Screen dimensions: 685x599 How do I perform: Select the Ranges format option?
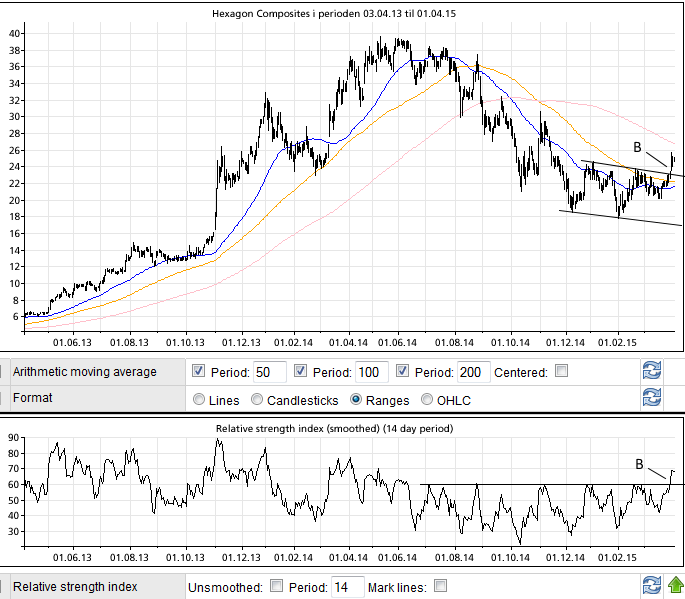point(357,399)
